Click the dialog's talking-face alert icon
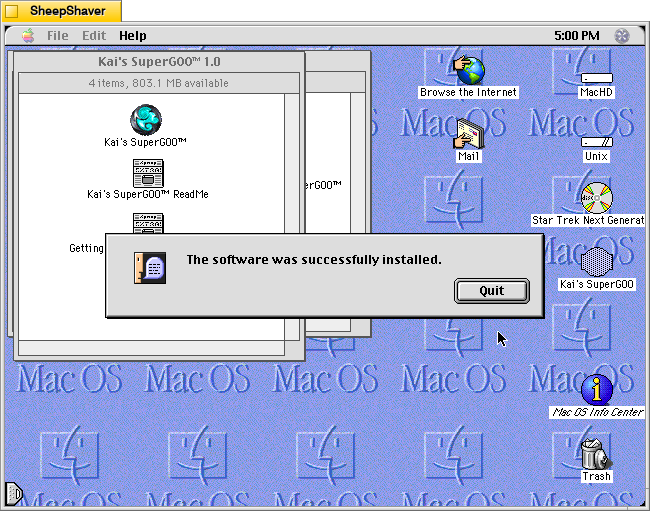Image resolution: width=650 pixels, height=511 pixels. [x=150, y=268]
